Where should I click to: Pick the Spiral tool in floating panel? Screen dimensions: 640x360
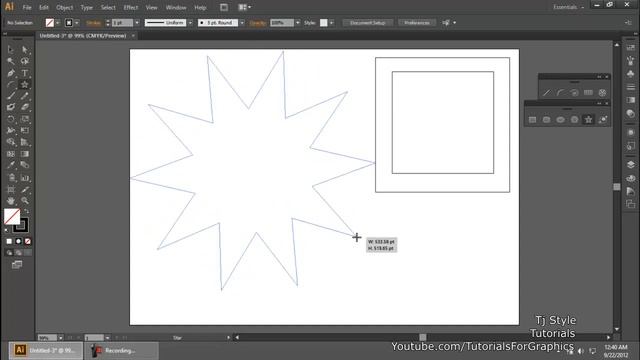tap(574, 93)
